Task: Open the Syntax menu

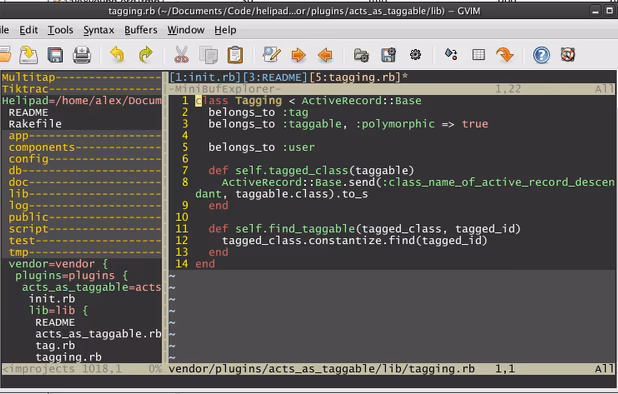Action: click(99, 30)
